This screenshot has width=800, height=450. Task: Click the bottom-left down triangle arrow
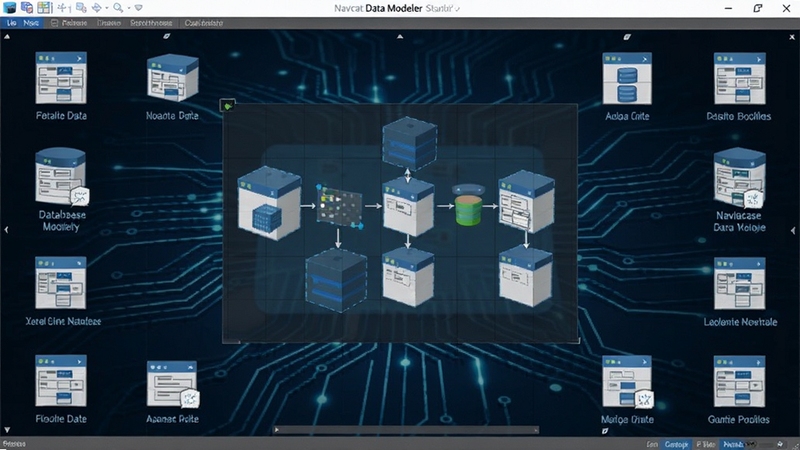7,430
